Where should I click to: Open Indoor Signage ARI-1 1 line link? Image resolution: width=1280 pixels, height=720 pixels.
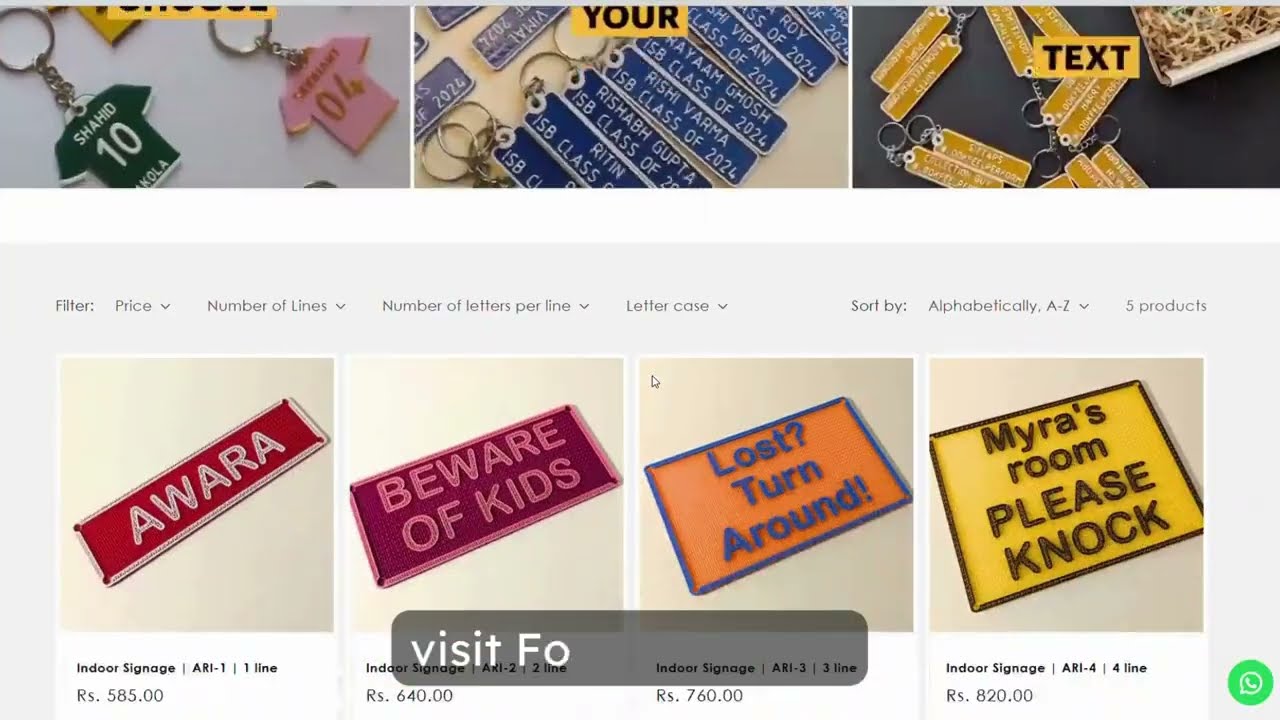point(177,668)
